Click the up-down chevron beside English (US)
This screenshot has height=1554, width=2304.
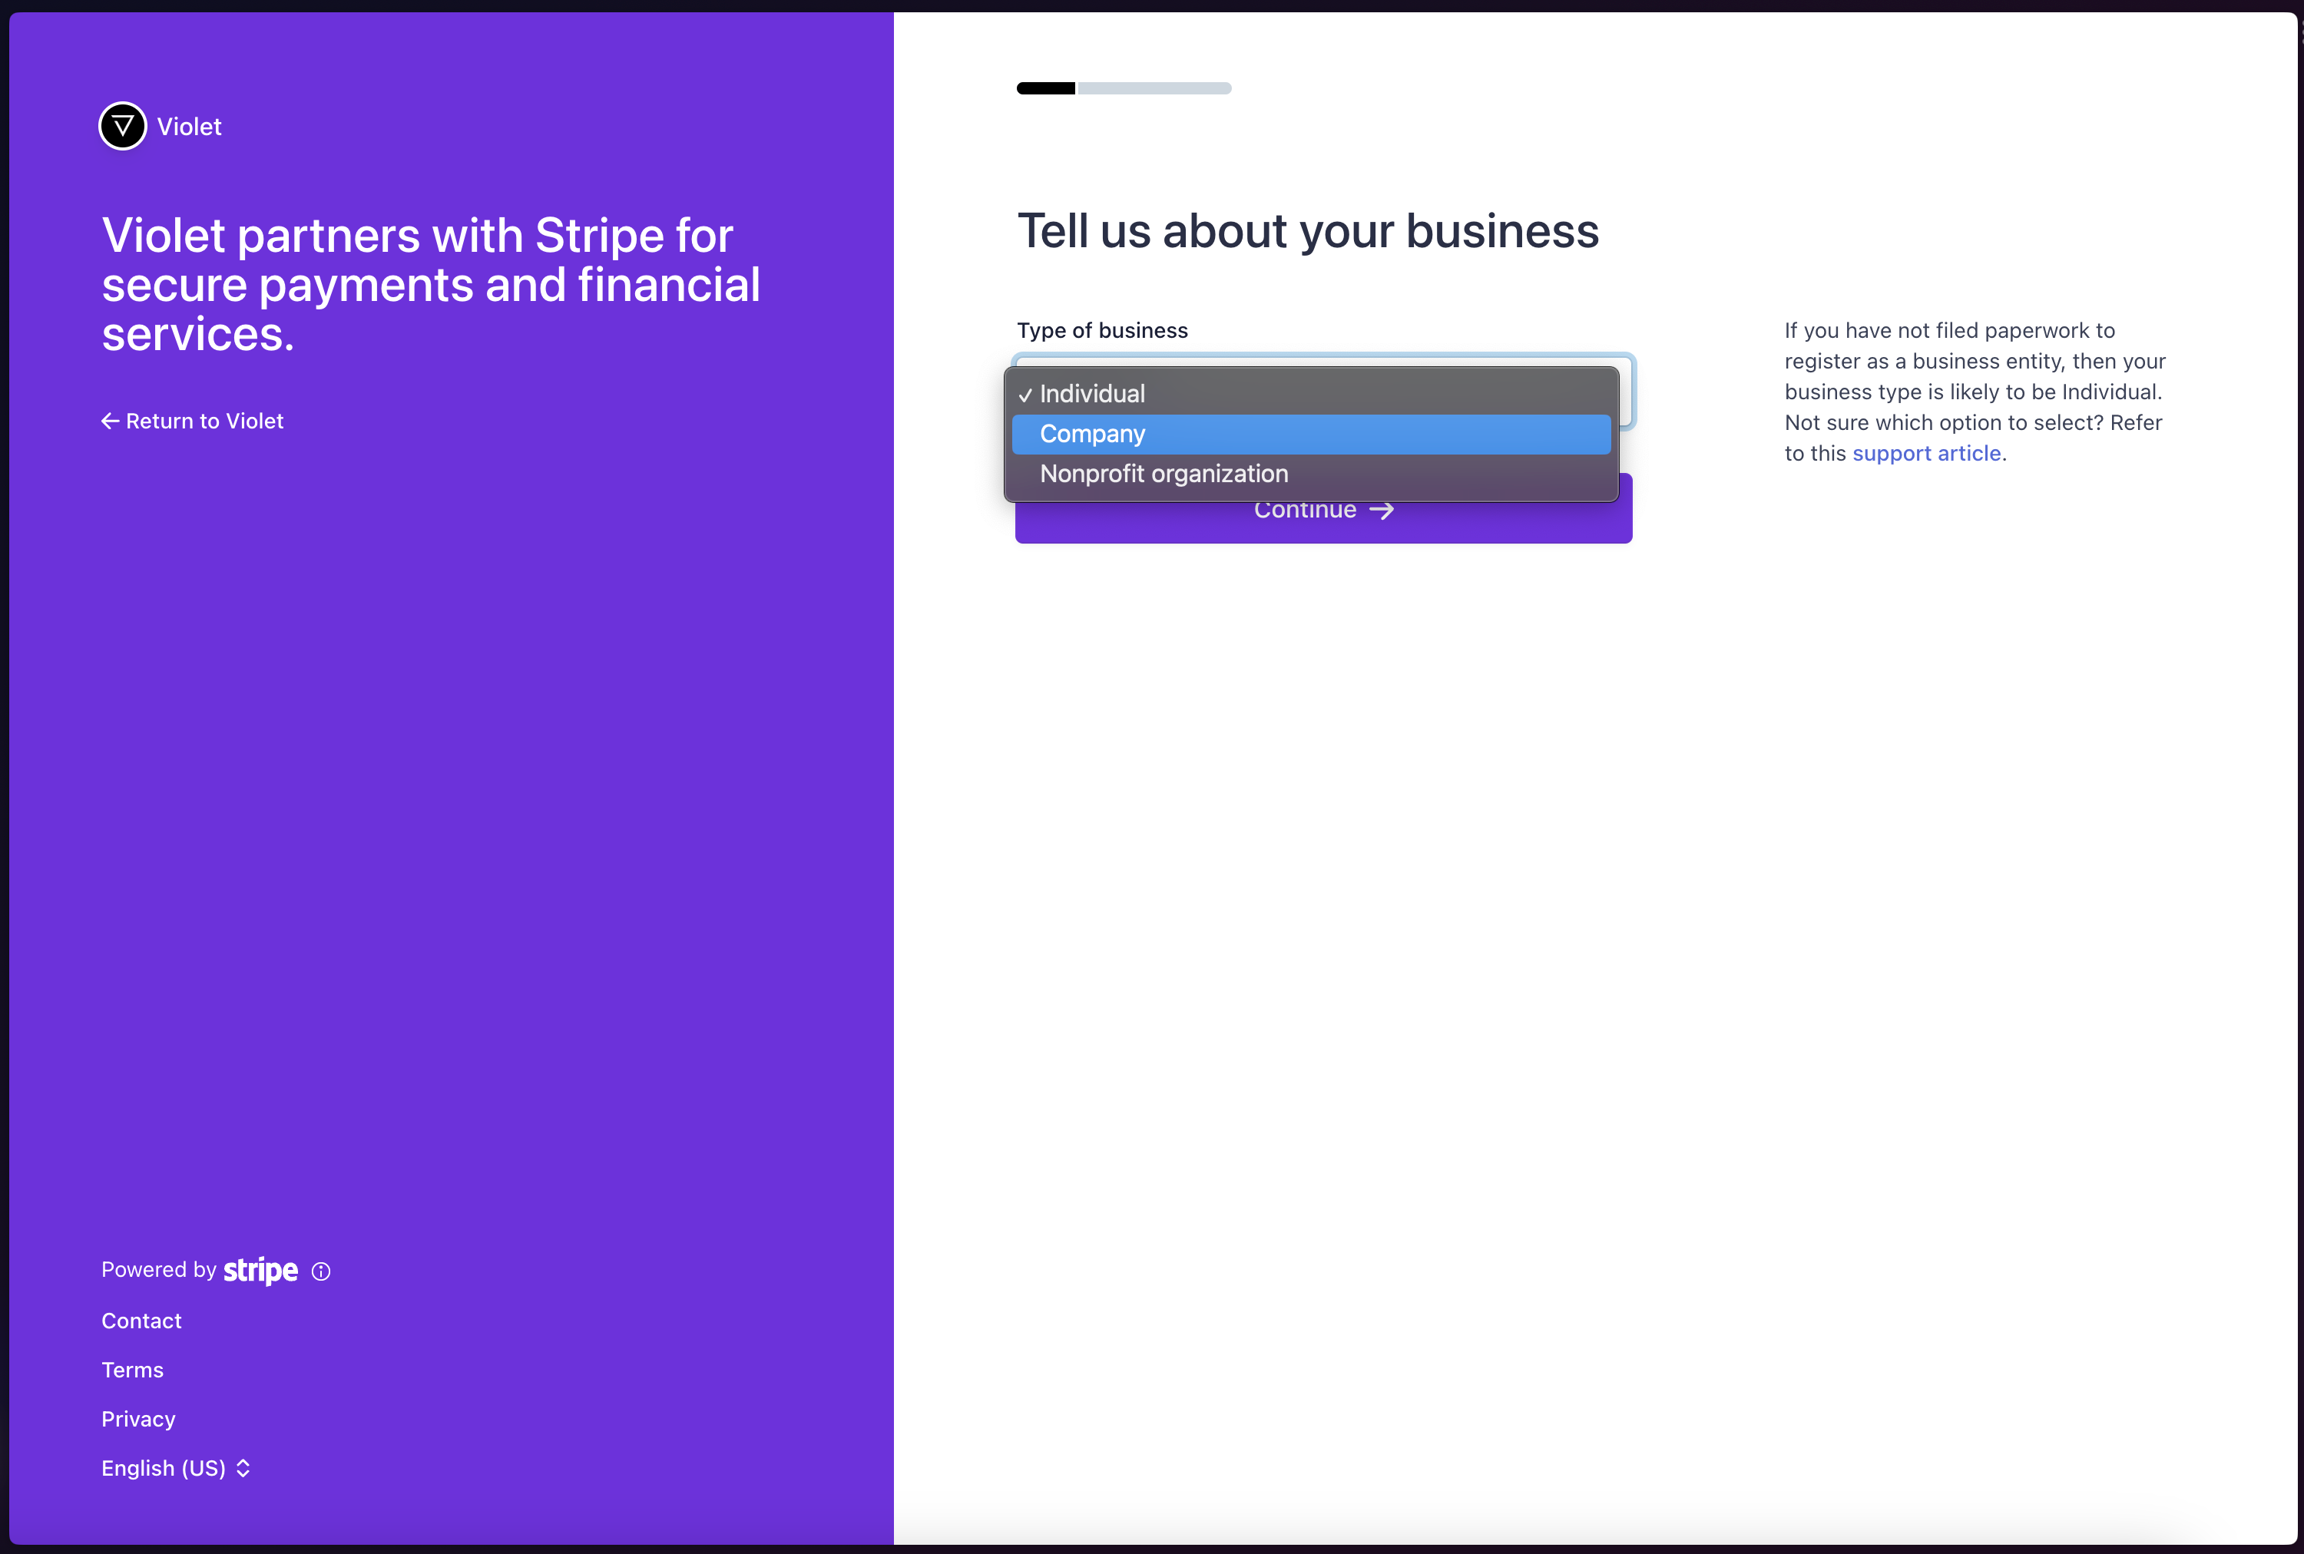point(243,1468)
